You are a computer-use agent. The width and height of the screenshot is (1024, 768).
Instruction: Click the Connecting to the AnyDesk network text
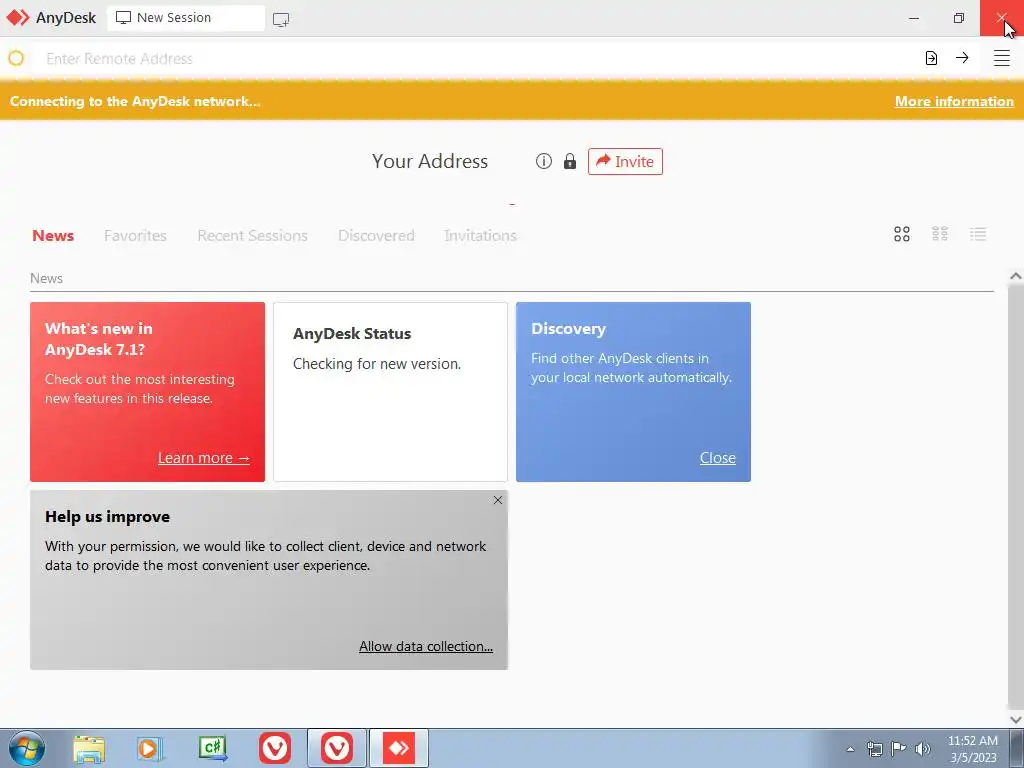(x=135, y=101)
